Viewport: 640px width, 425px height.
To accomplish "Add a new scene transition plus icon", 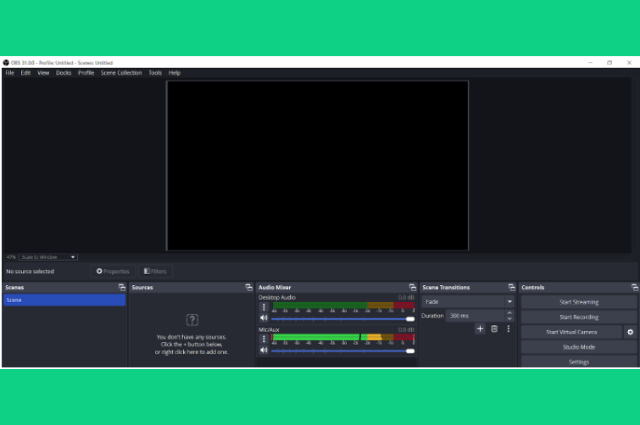I will [480, 329].
